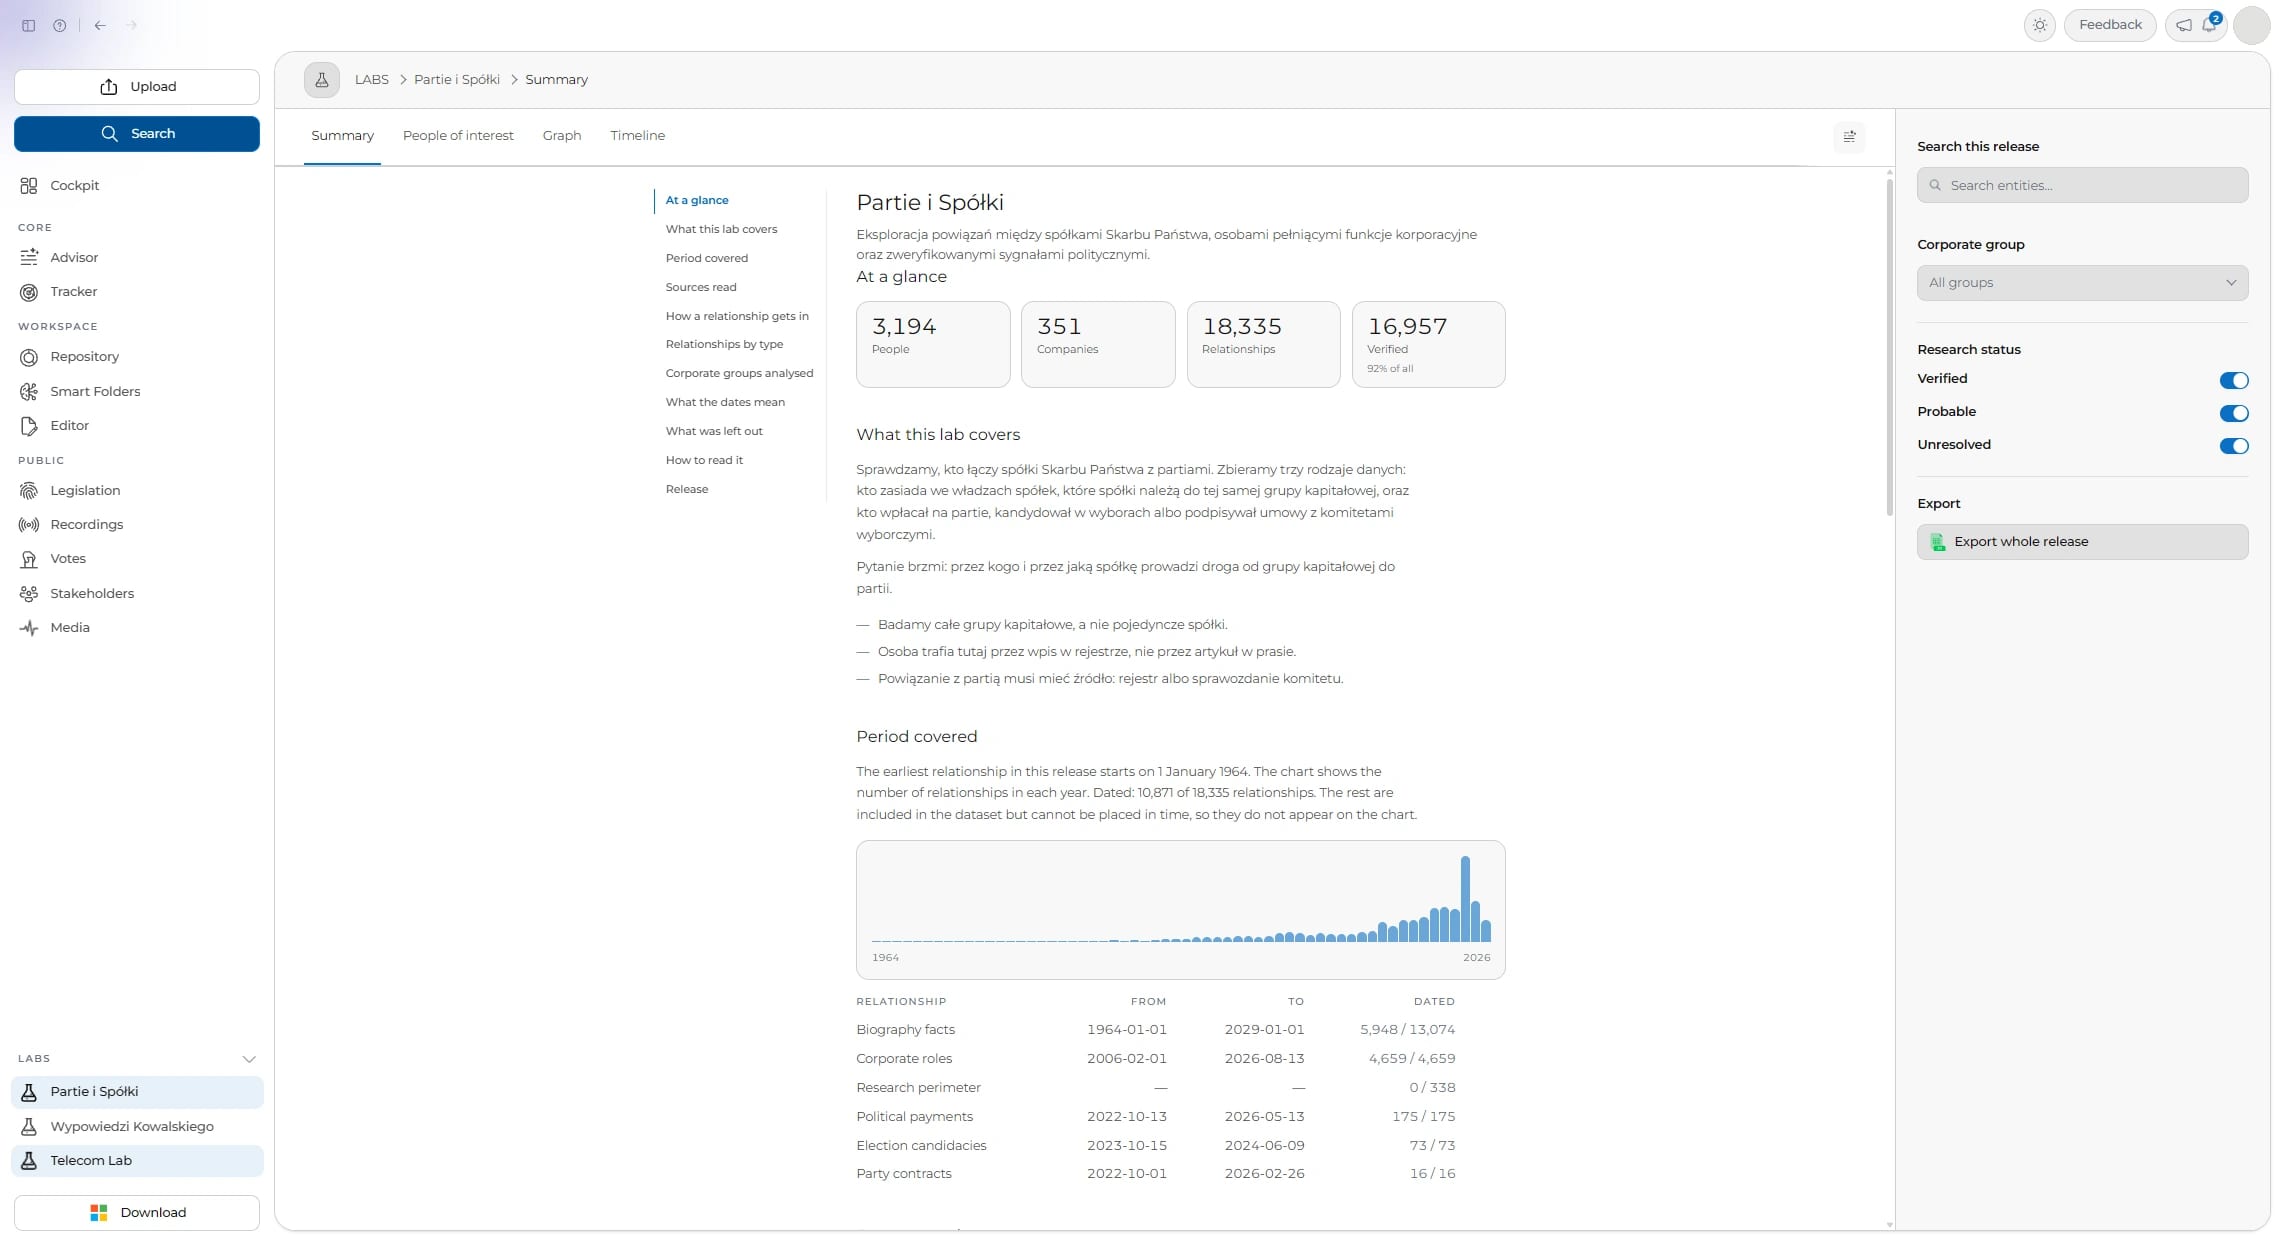
Task: Click the blue Search button
Action: pos(137,134)
